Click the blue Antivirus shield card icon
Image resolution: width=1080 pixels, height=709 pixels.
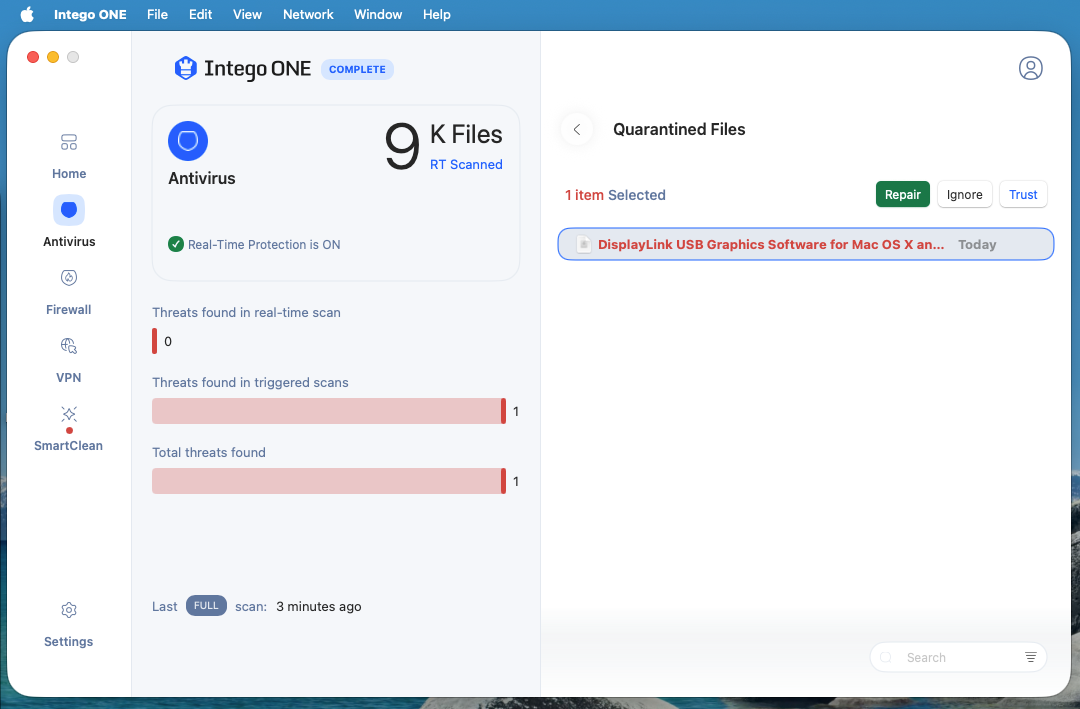click(x=188, y=141)
